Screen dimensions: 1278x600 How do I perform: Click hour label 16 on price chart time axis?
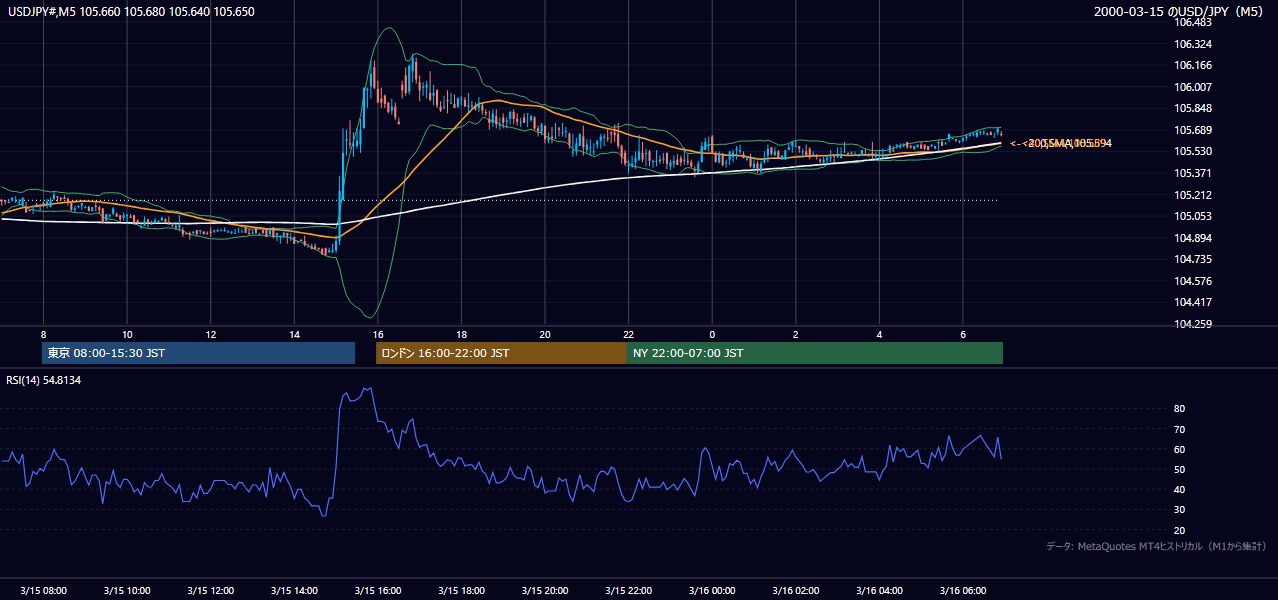(377, 334)
